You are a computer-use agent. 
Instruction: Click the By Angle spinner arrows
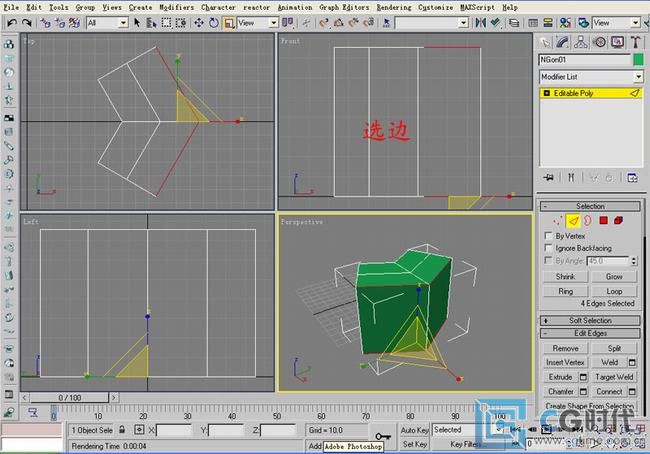[x=633, y=261]
